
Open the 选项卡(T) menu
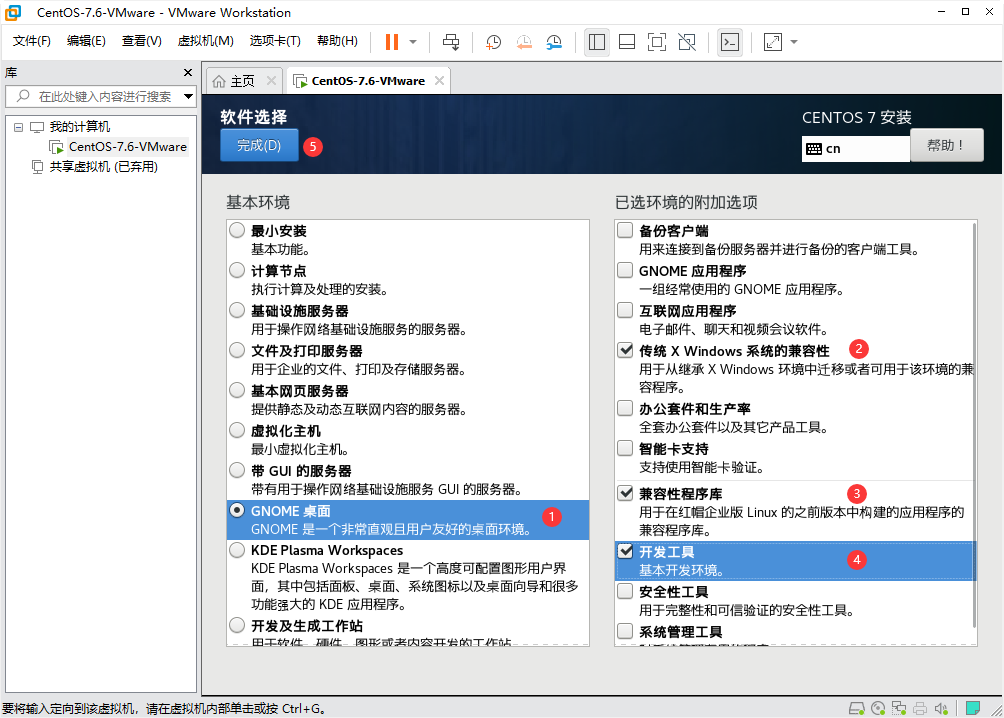[275, 41]
